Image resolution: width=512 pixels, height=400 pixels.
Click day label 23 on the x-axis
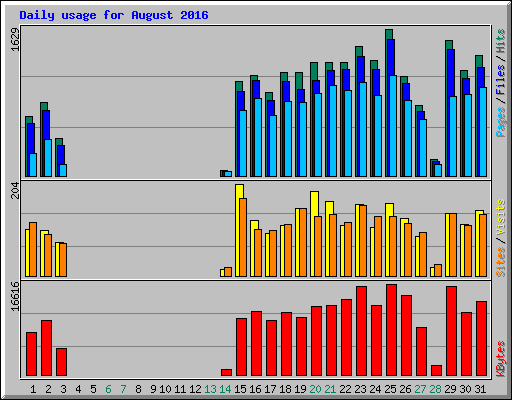click(360, 389)
